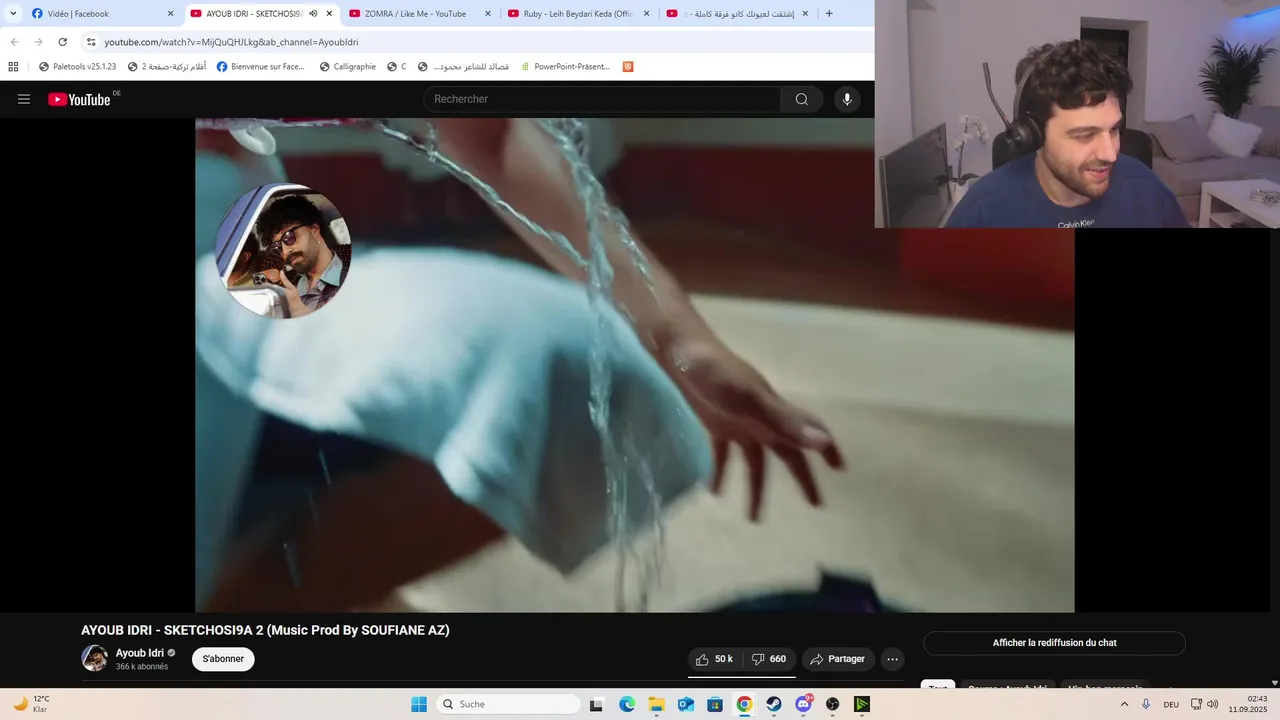Open Task View on taskbar

tap(596, 704)
